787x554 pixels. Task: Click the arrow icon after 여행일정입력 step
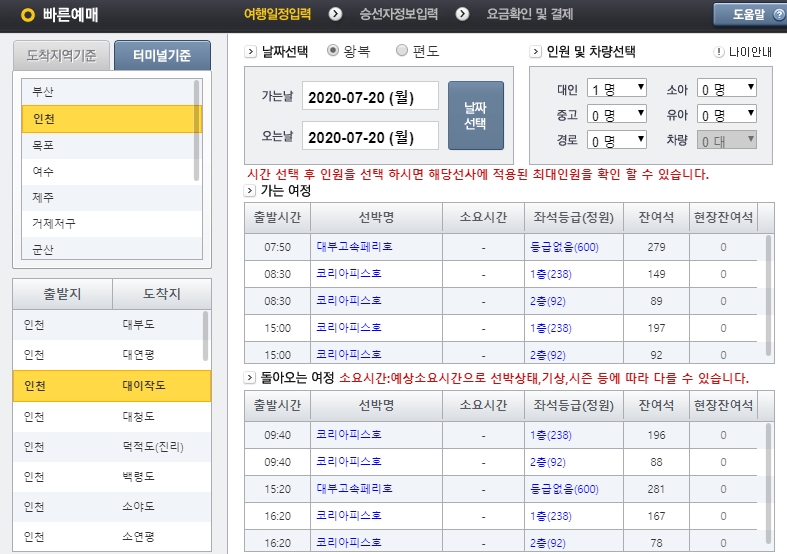pyautogui.click(x=335, y=14)
